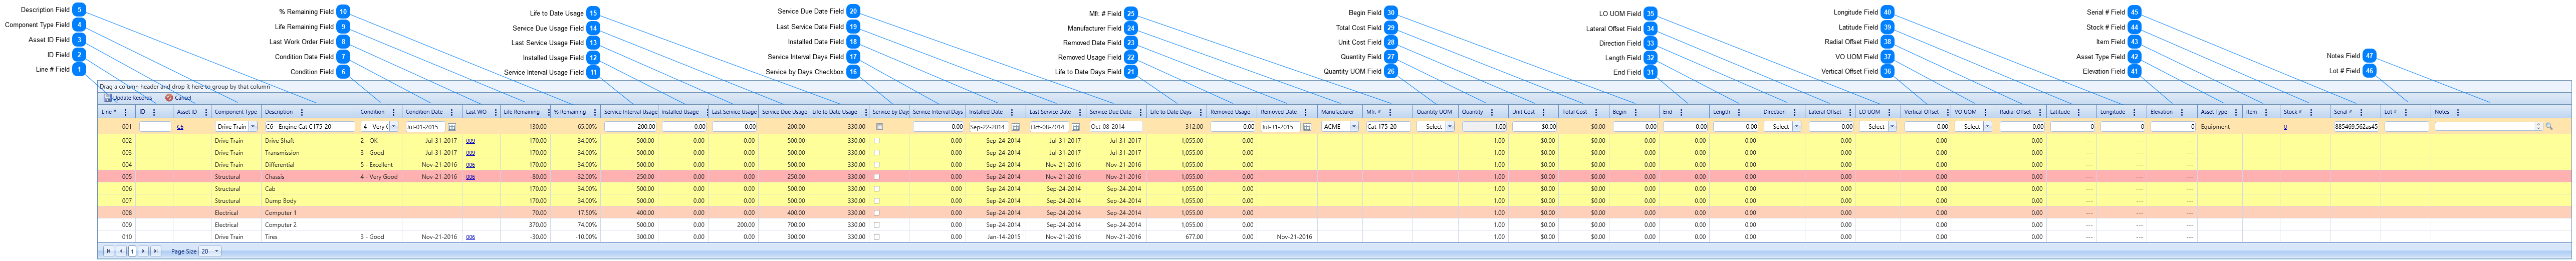2576x261 pixels.
Task: Open the LO UOM Select dropdown
Action: (x=1892, y=127)
